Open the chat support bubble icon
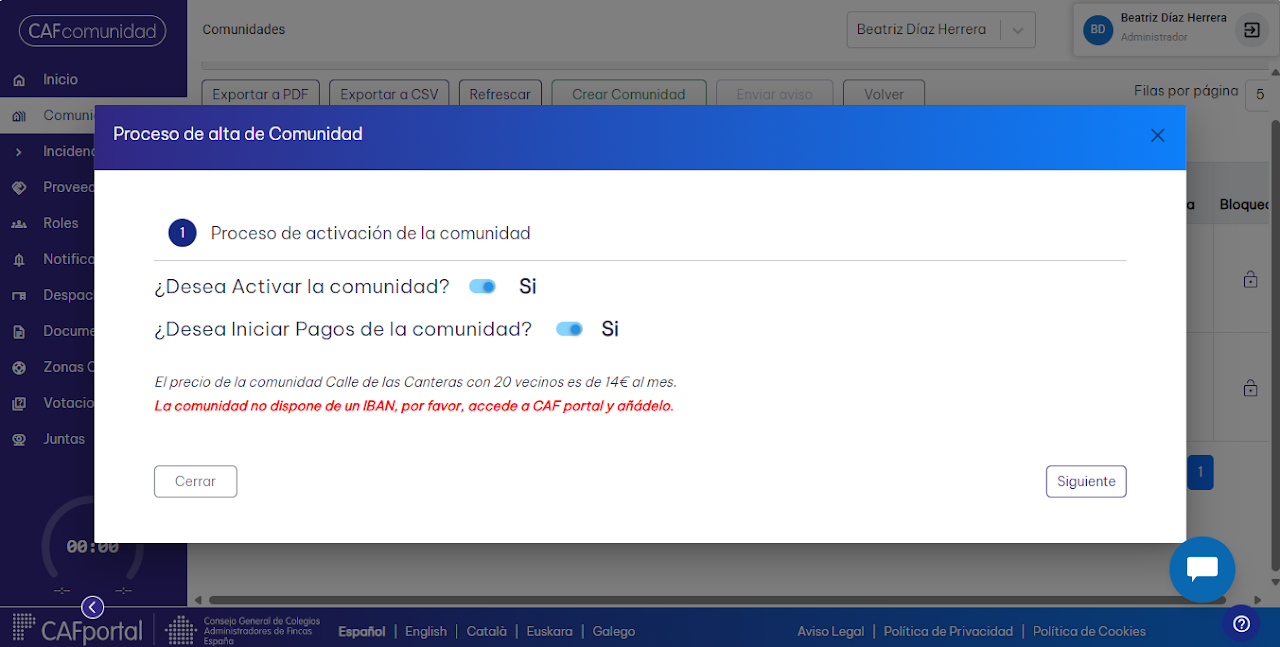This screenshot has width=1280, height=647. [x=1202, y=569]
